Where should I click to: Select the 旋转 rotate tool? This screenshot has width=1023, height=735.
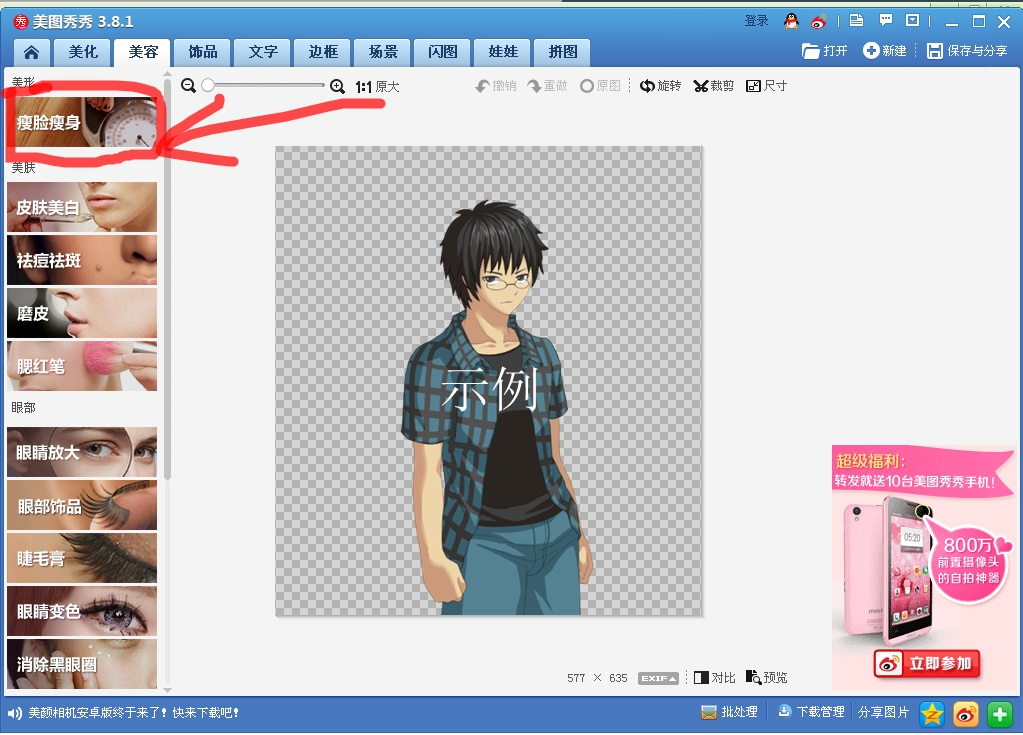click(660, 86)
